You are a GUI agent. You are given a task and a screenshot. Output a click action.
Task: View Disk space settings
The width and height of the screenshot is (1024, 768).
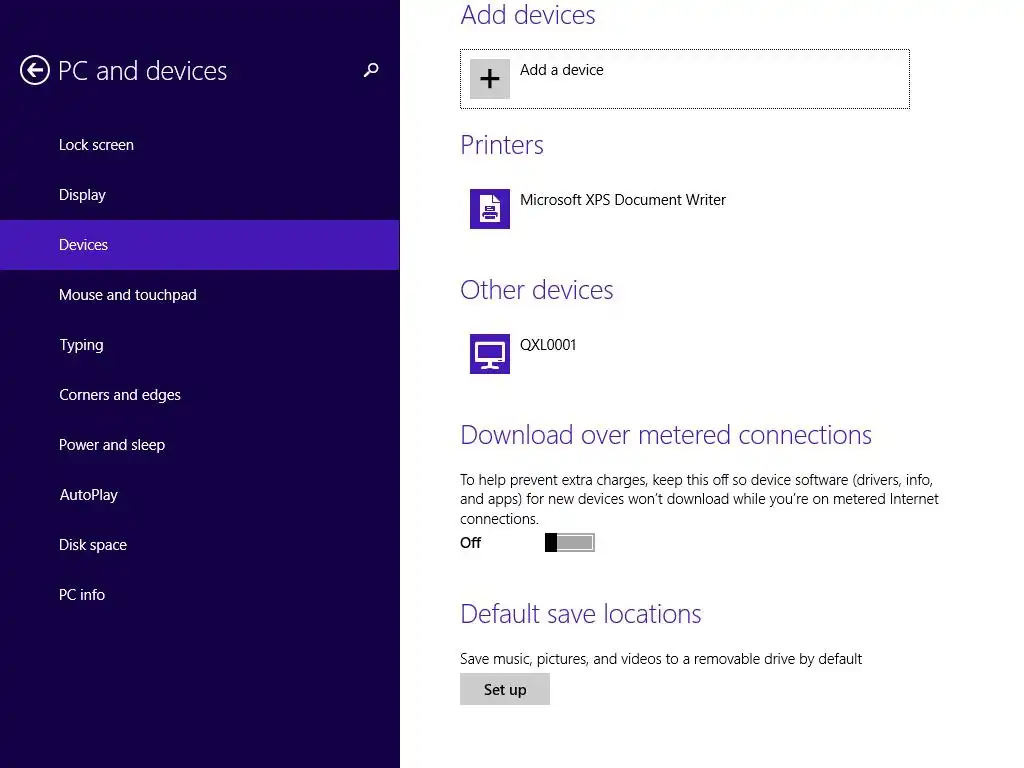(x=93, y=545)
